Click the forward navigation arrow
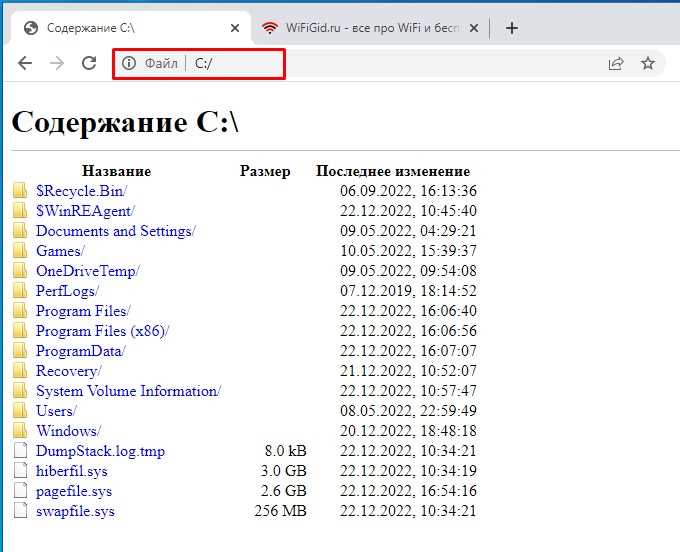The image size is (680, 552). click(57, 63)
